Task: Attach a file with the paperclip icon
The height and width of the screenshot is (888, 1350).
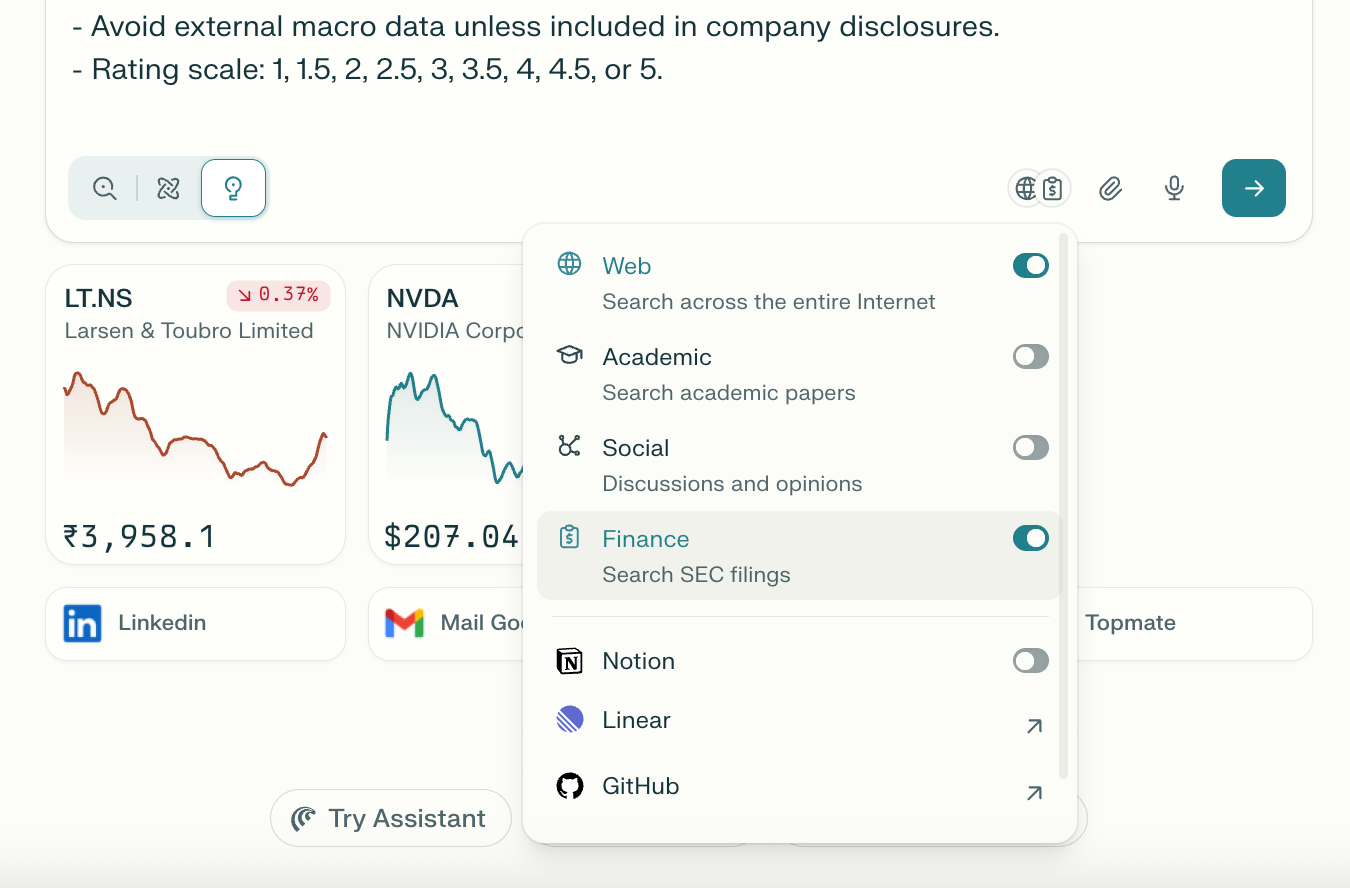Action: tap(1110, 188)
